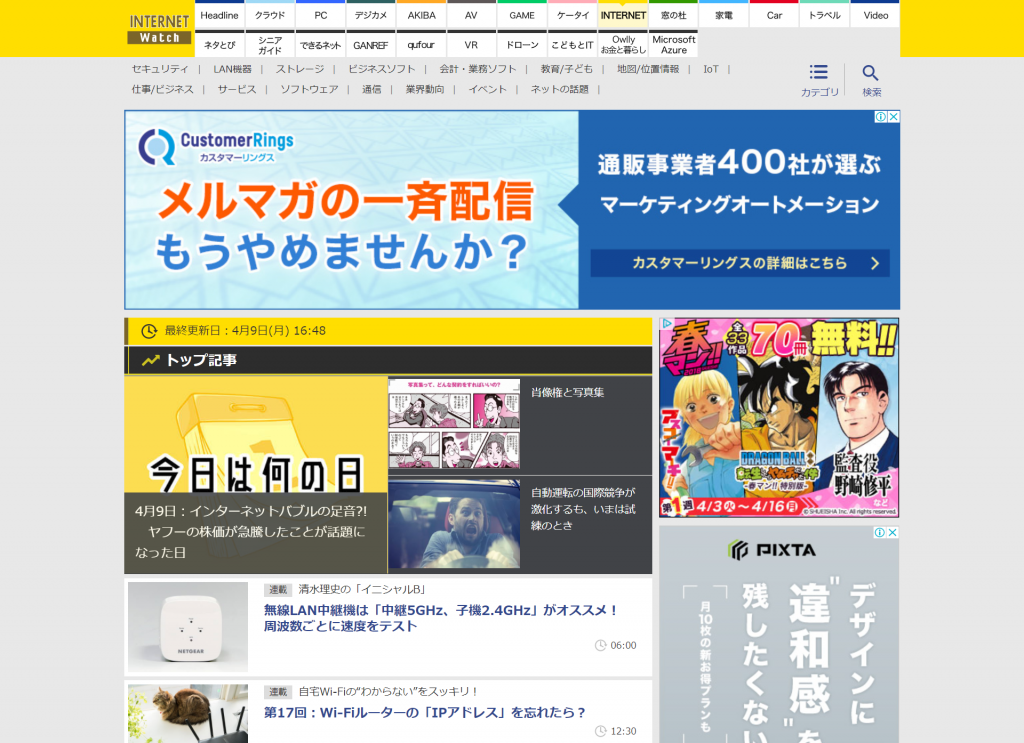
Task: Open ad info icon on PIXTA ad
Action: click(880, 533)
